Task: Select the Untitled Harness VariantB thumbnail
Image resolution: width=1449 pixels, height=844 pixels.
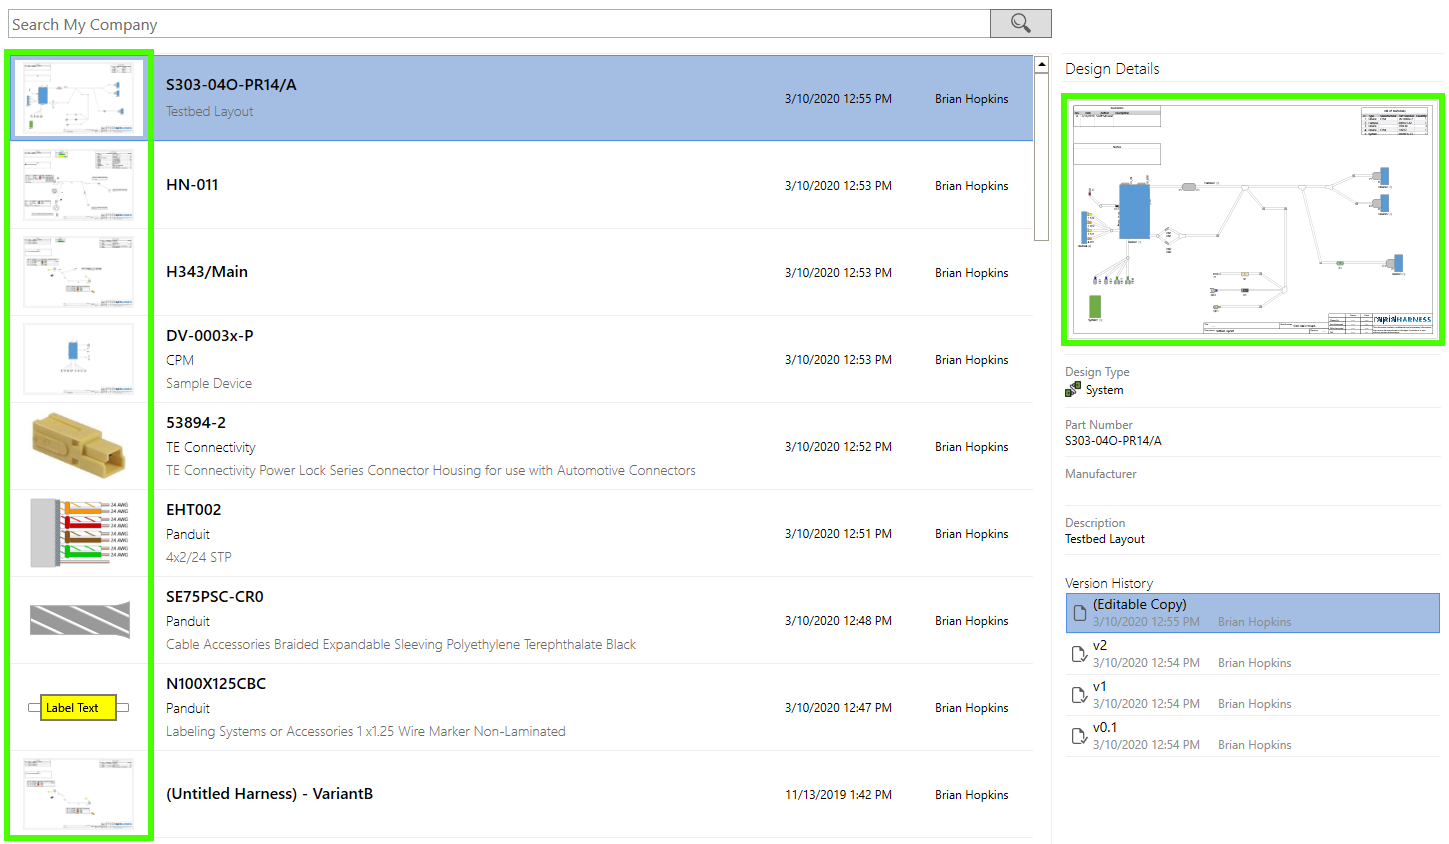Action: tap(78, 794)
